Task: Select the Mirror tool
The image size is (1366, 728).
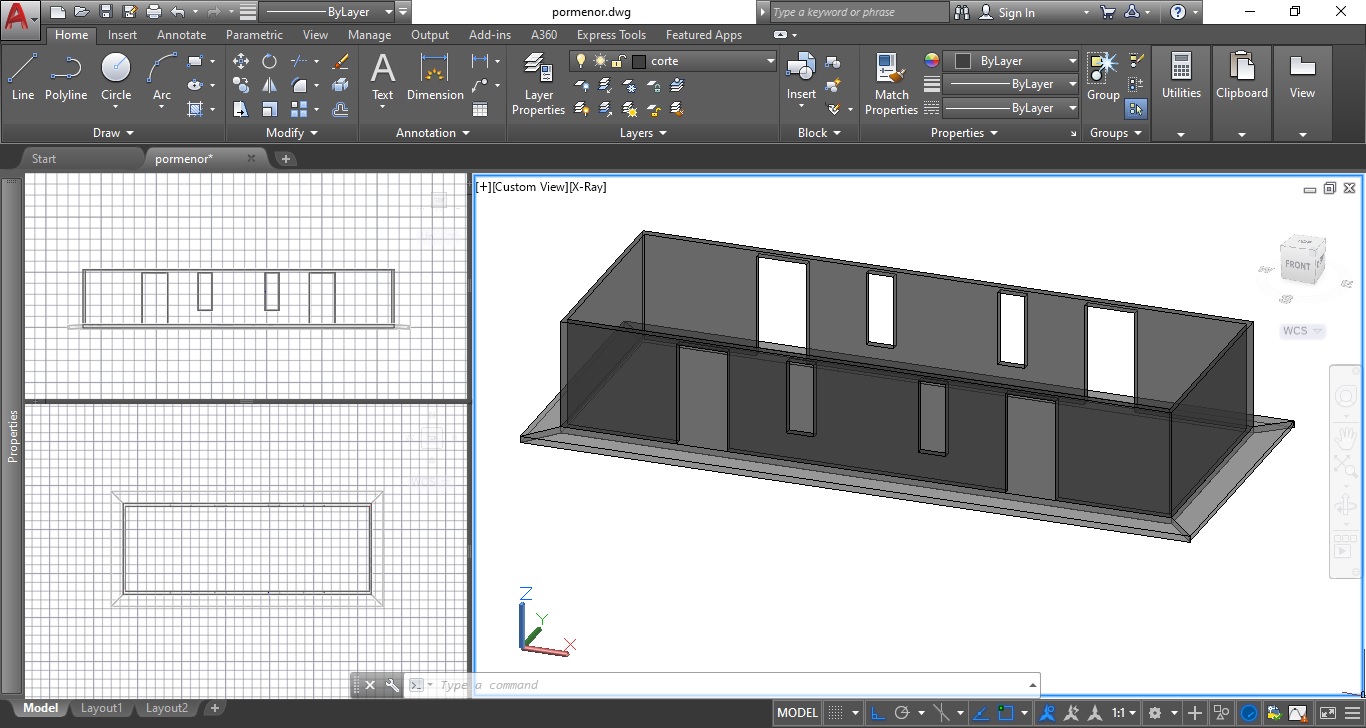Action: [x=270, y=85]
